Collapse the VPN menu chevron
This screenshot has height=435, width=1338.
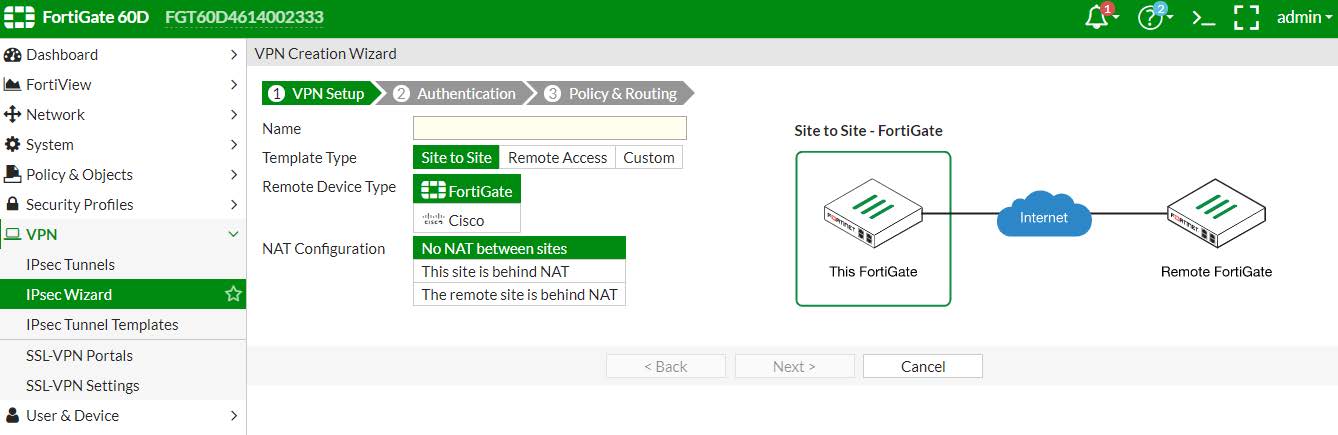234,234
